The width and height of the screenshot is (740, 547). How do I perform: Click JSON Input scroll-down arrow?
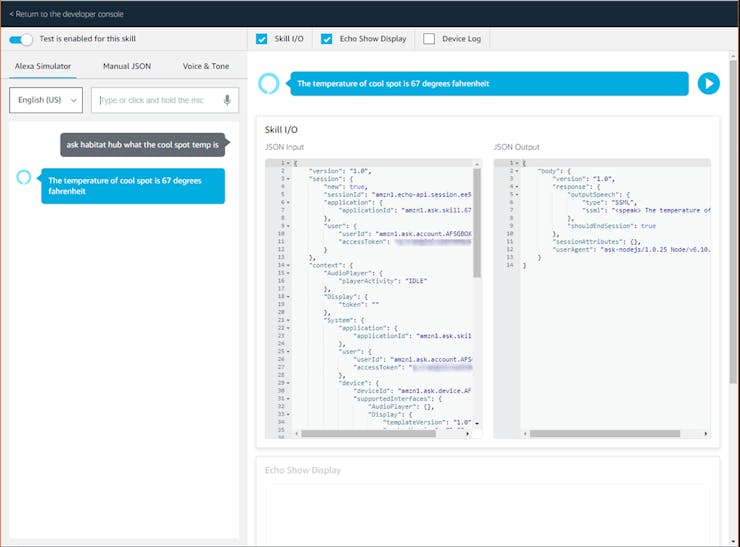pos(477,424)
